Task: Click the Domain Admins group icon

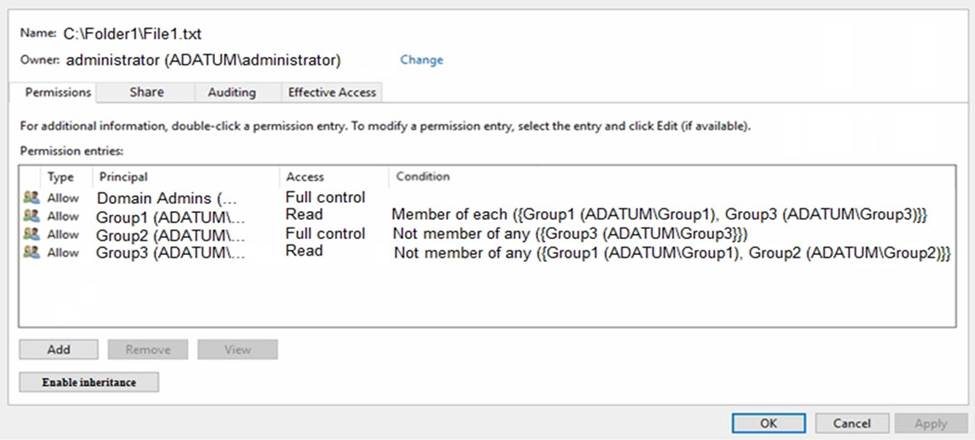Action: coord(31,198)
